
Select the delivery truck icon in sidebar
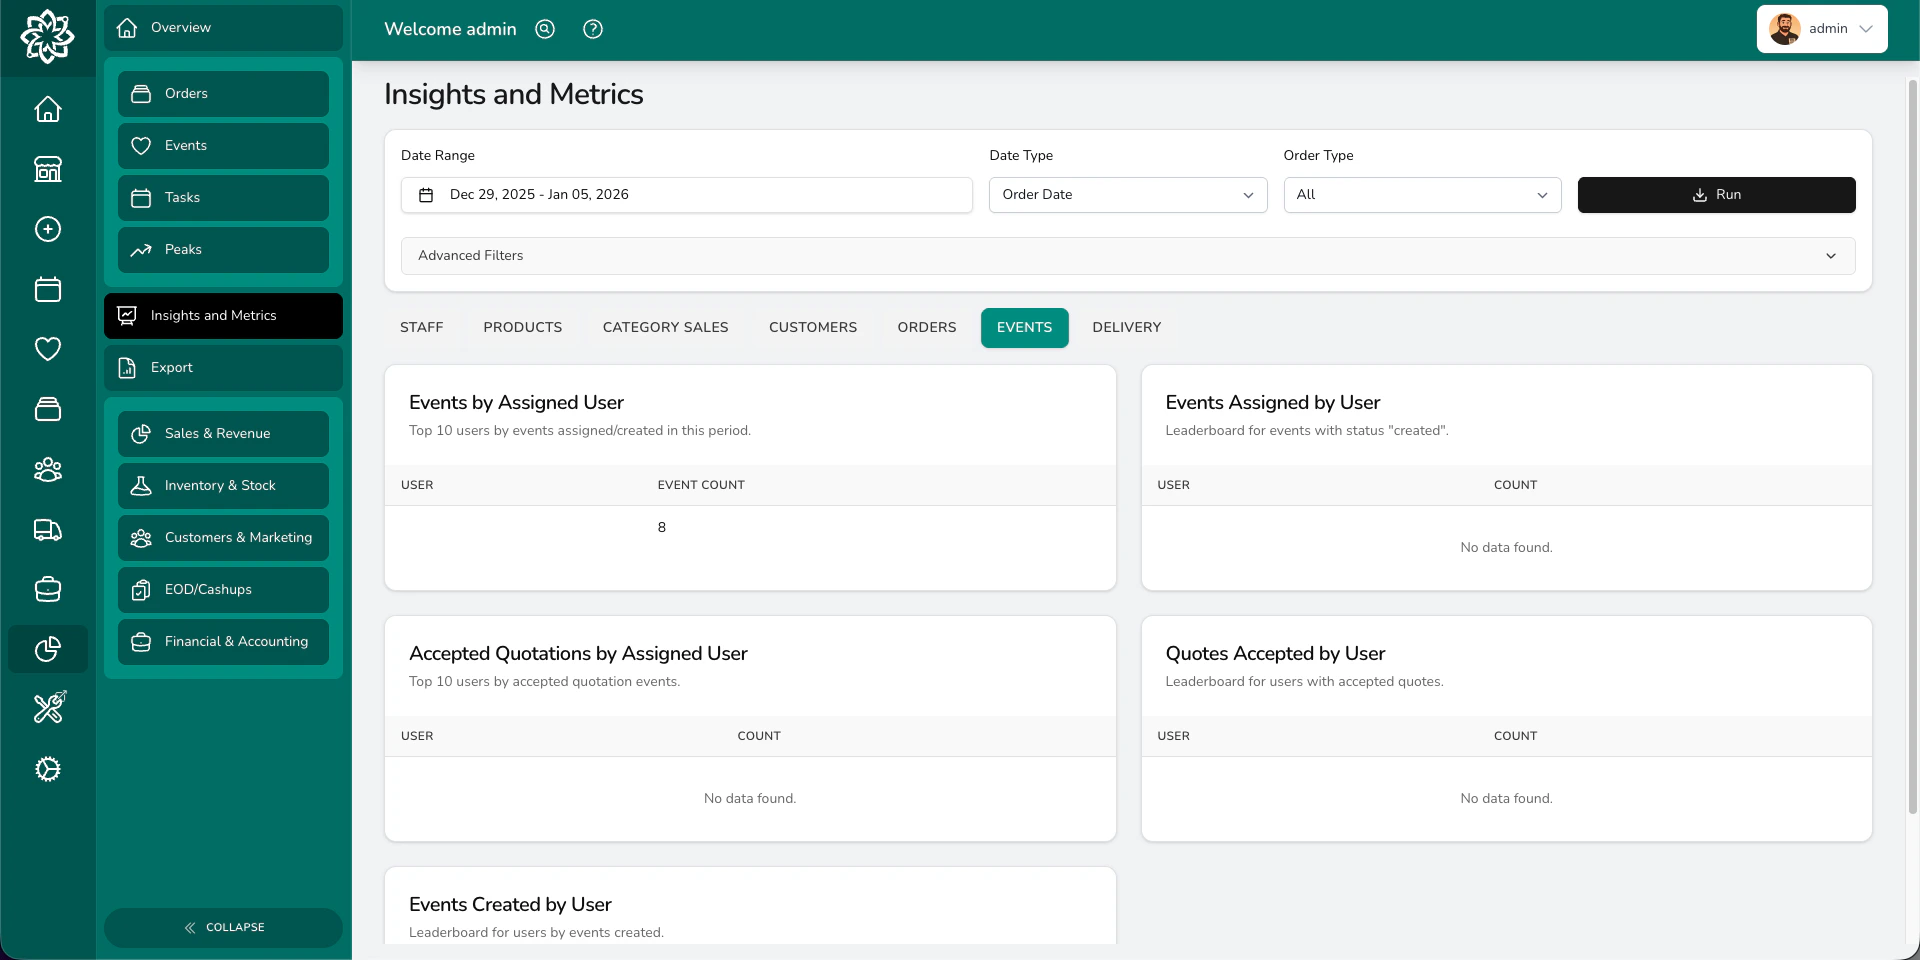47,530
